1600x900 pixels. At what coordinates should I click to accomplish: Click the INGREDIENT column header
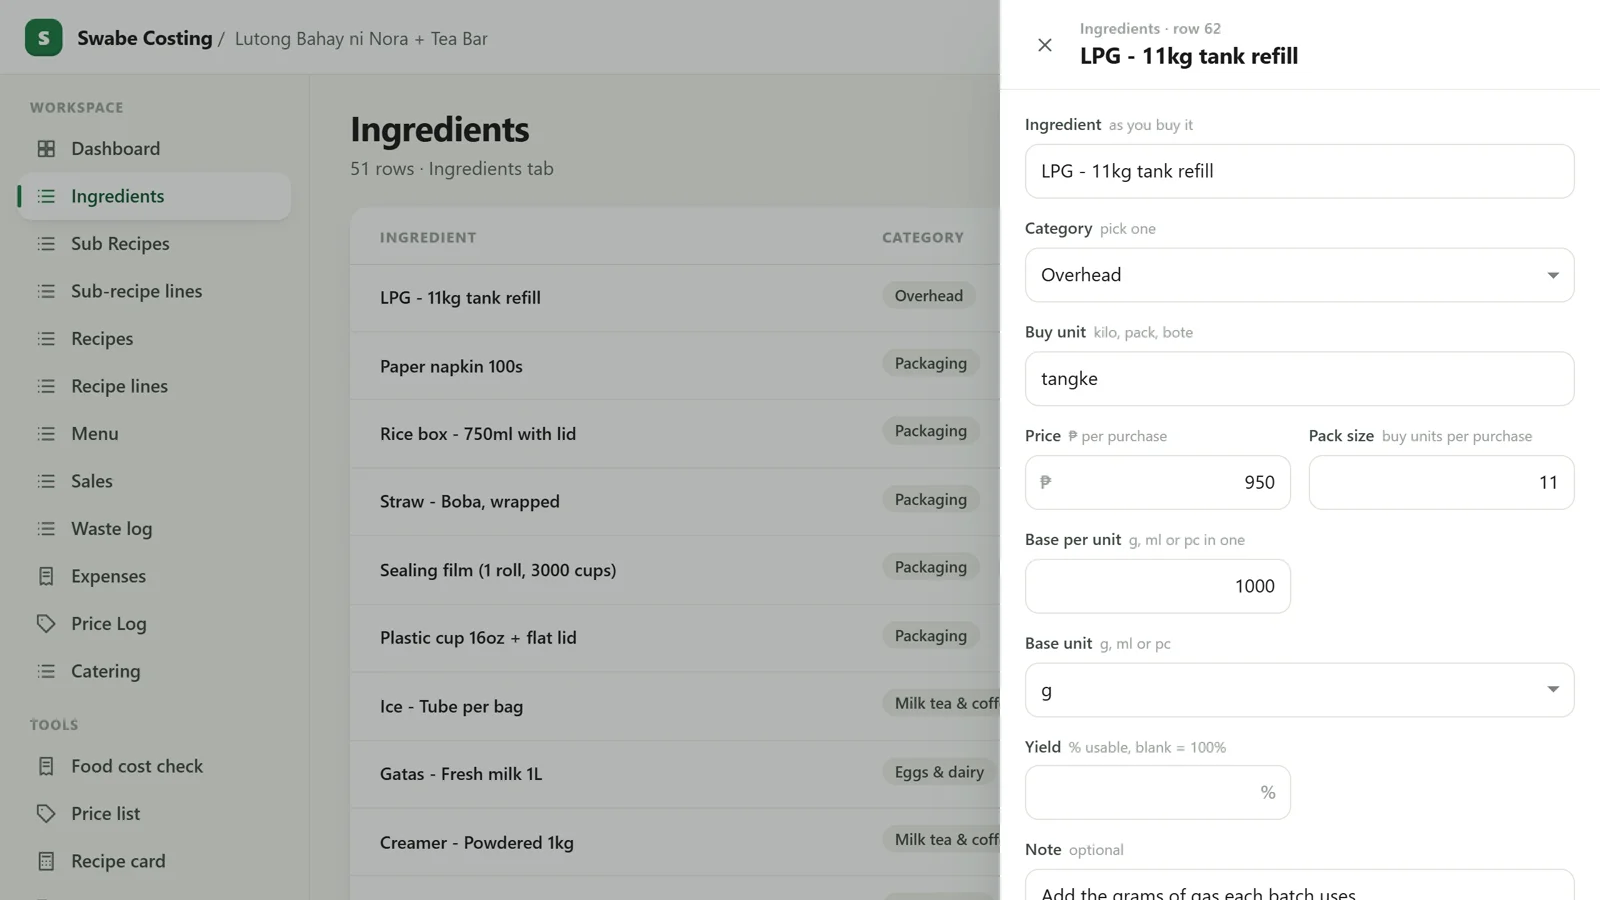[x=428, y=238]
